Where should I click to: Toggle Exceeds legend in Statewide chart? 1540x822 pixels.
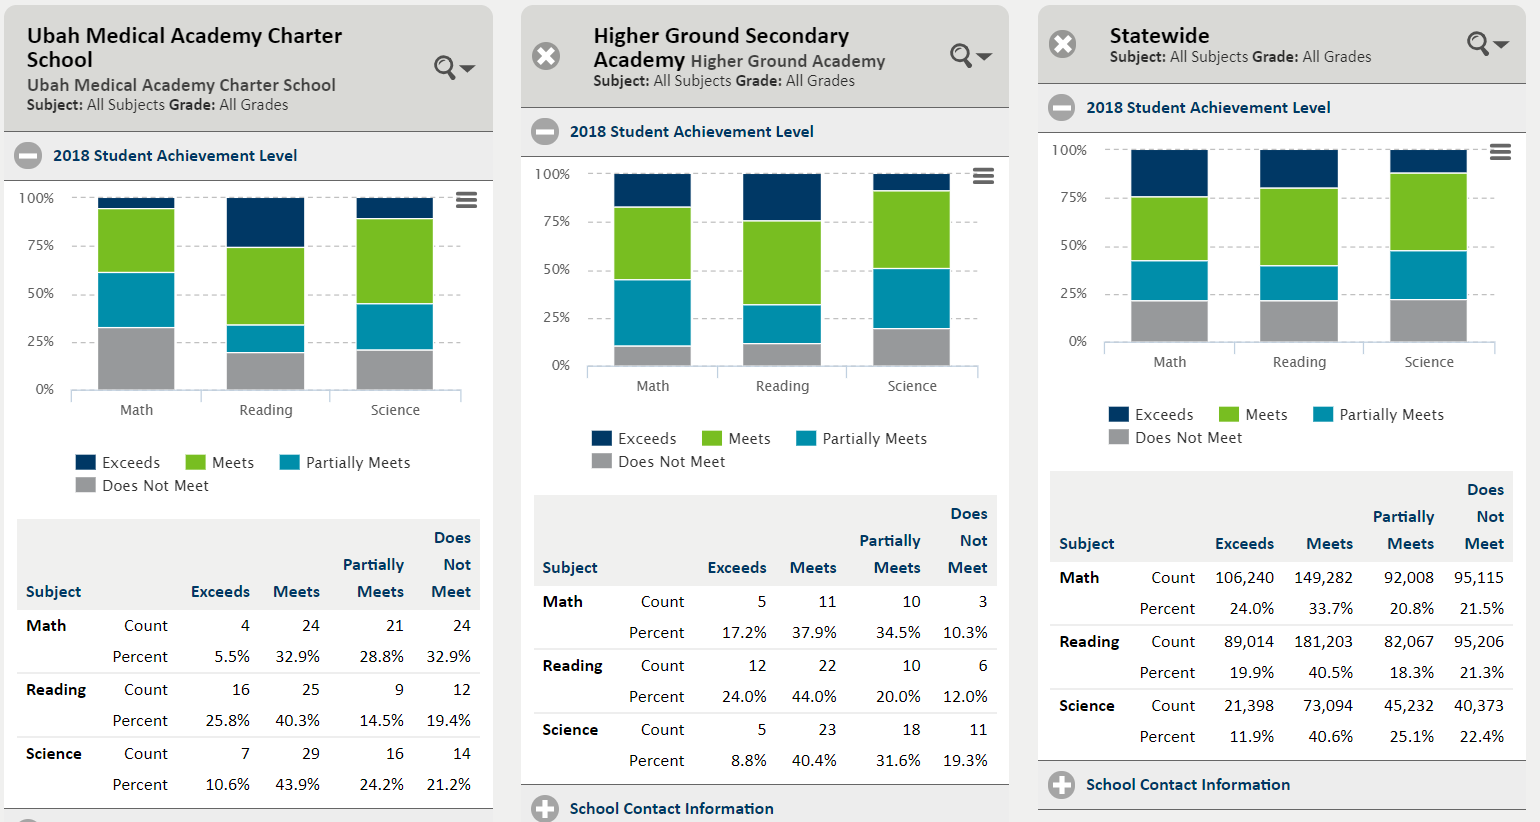[1151, 414]
